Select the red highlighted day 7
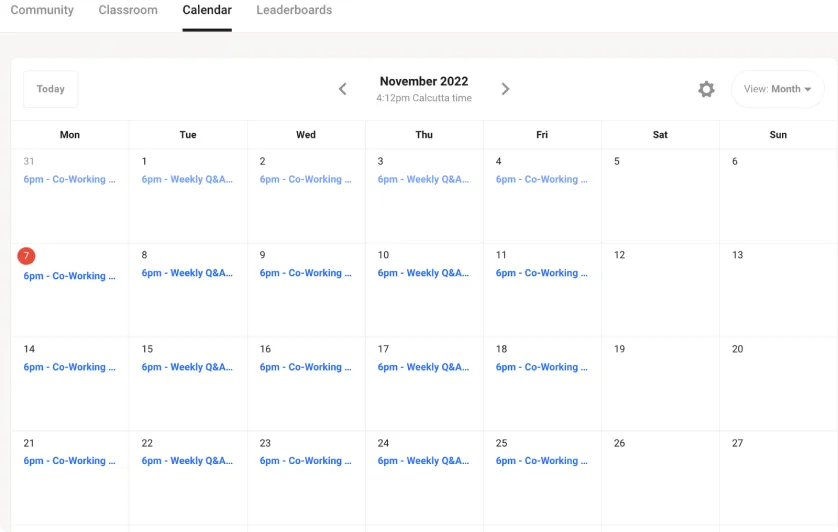 [x=26, y=256]
